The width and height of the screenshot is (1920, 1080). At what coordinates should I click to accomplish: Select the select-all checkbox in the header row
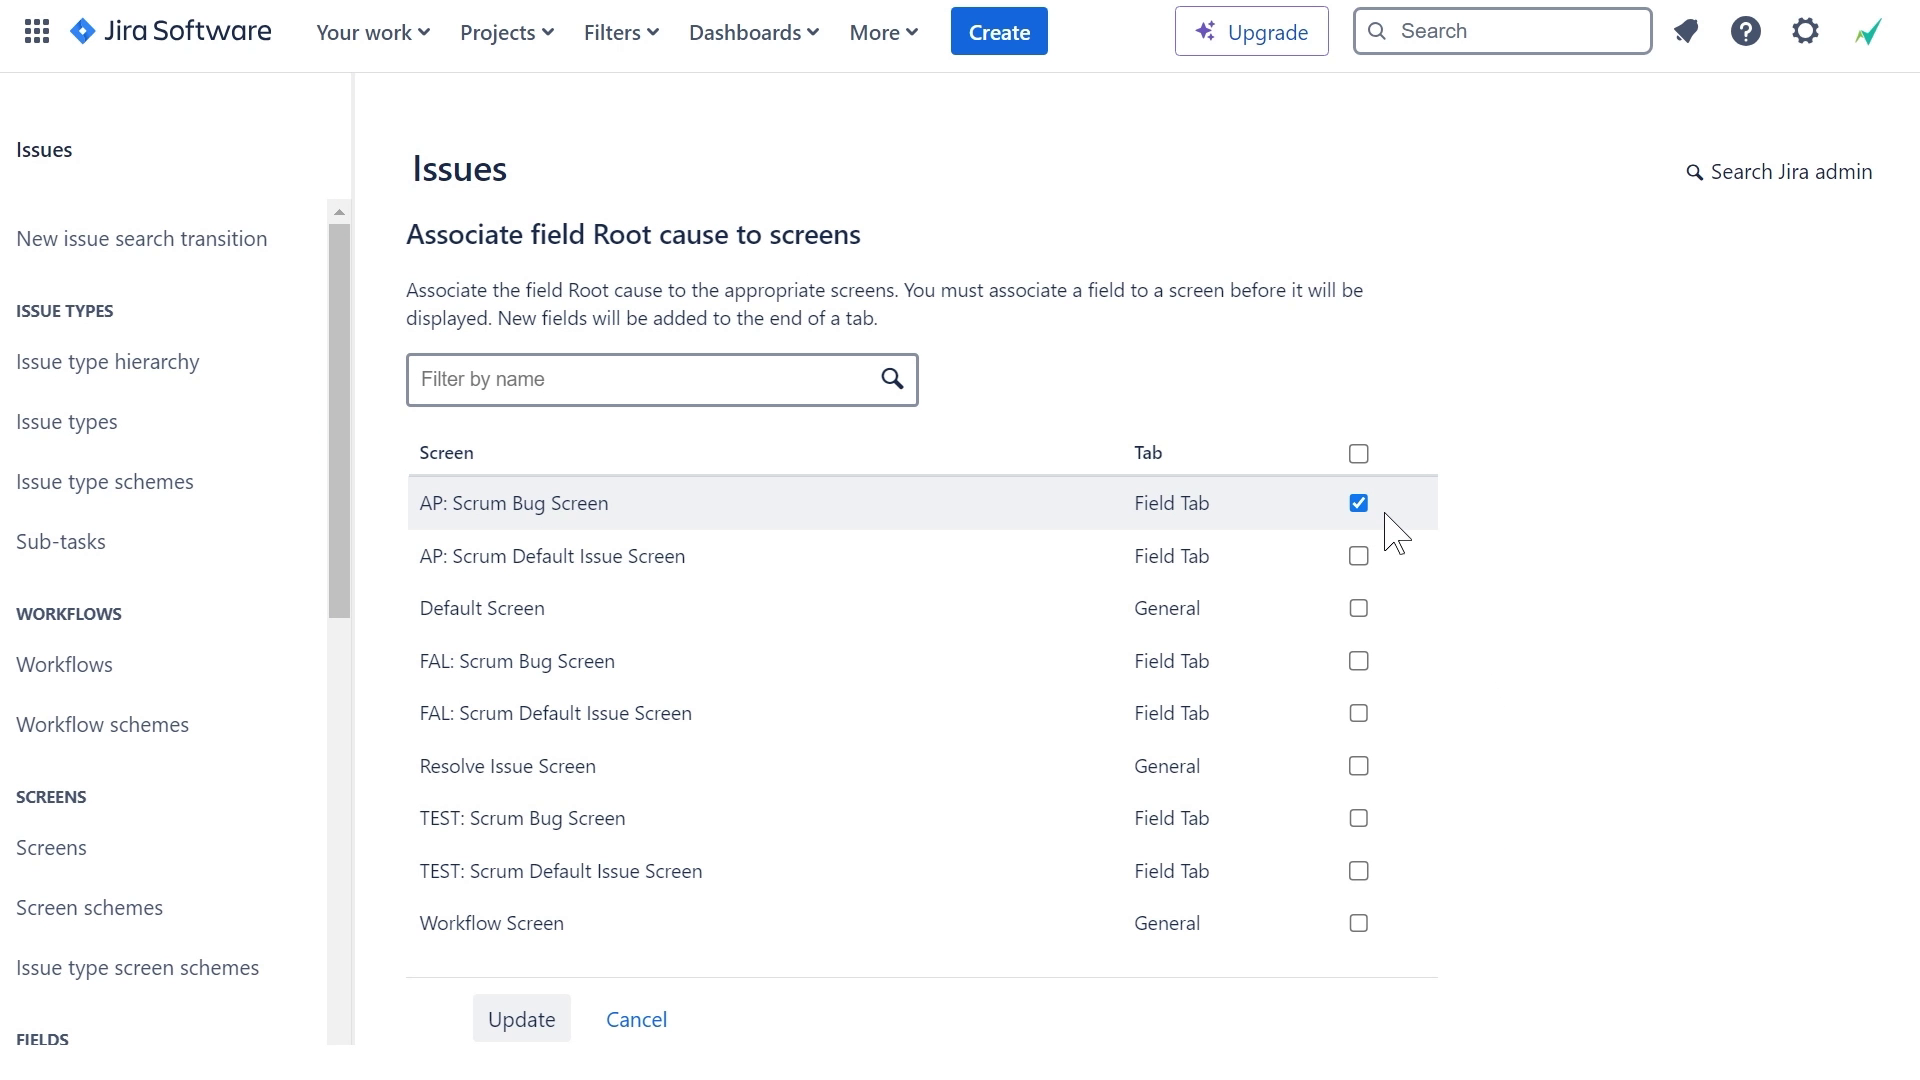pos(1357,453)
